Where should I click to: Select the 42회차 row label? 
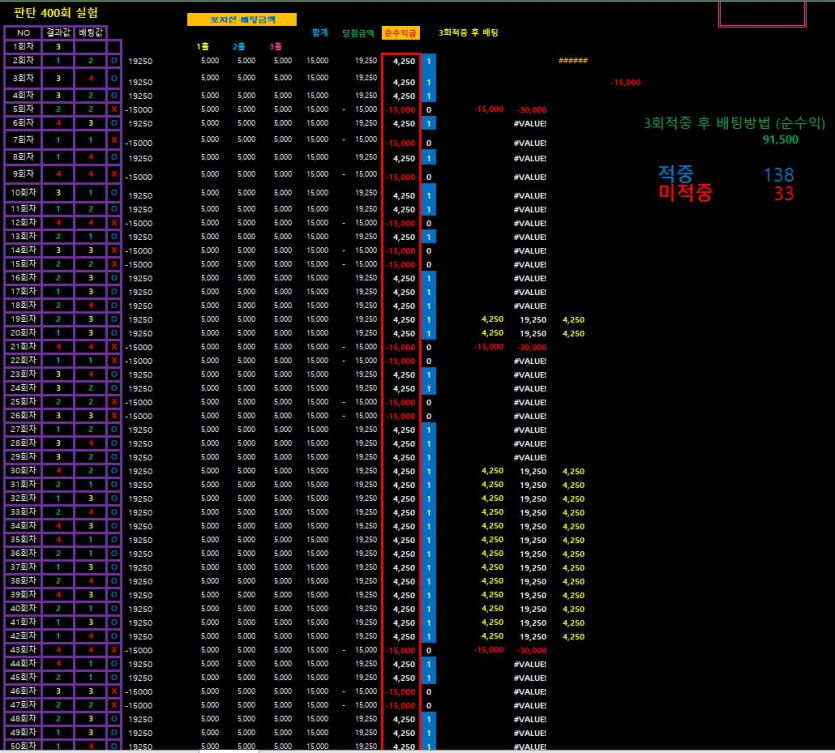pos(23,636)
